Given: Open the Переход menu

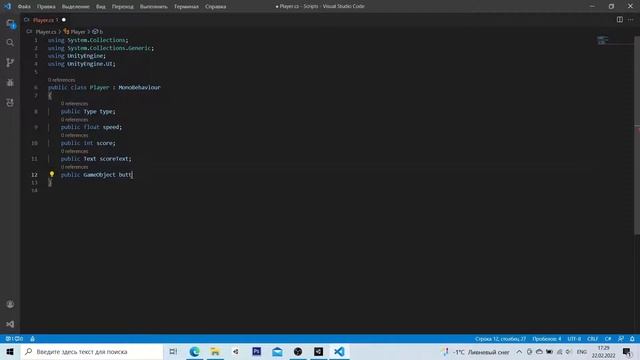Looking at the screenshot, I should [x=122, y=7].
